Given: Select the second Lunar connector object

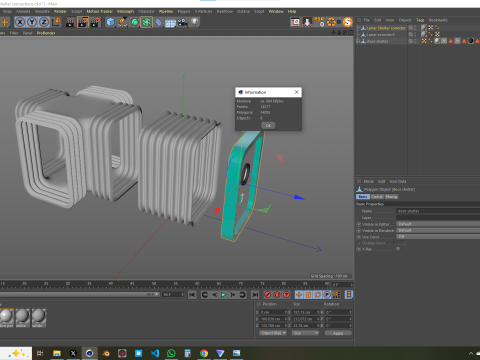Looking at the screenshot, I should tap(381, 35).
